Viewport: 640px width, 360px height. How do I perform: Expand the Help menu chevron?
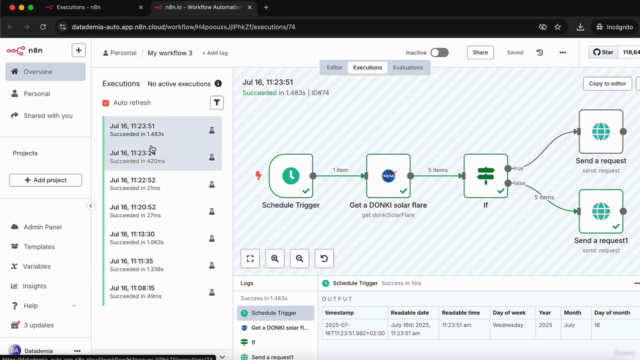pos(73,306)
